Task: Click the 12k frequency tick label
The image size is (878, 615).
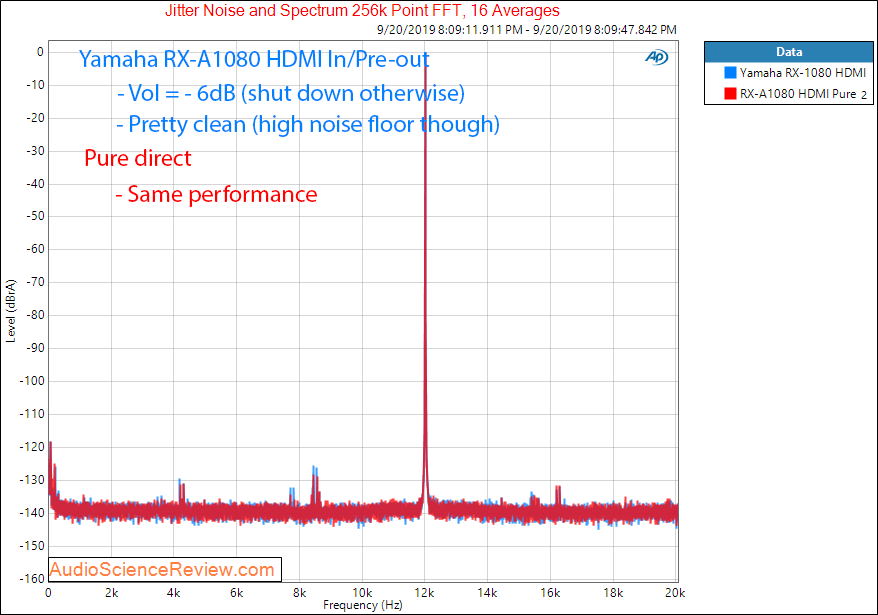Action: point(424,593)
